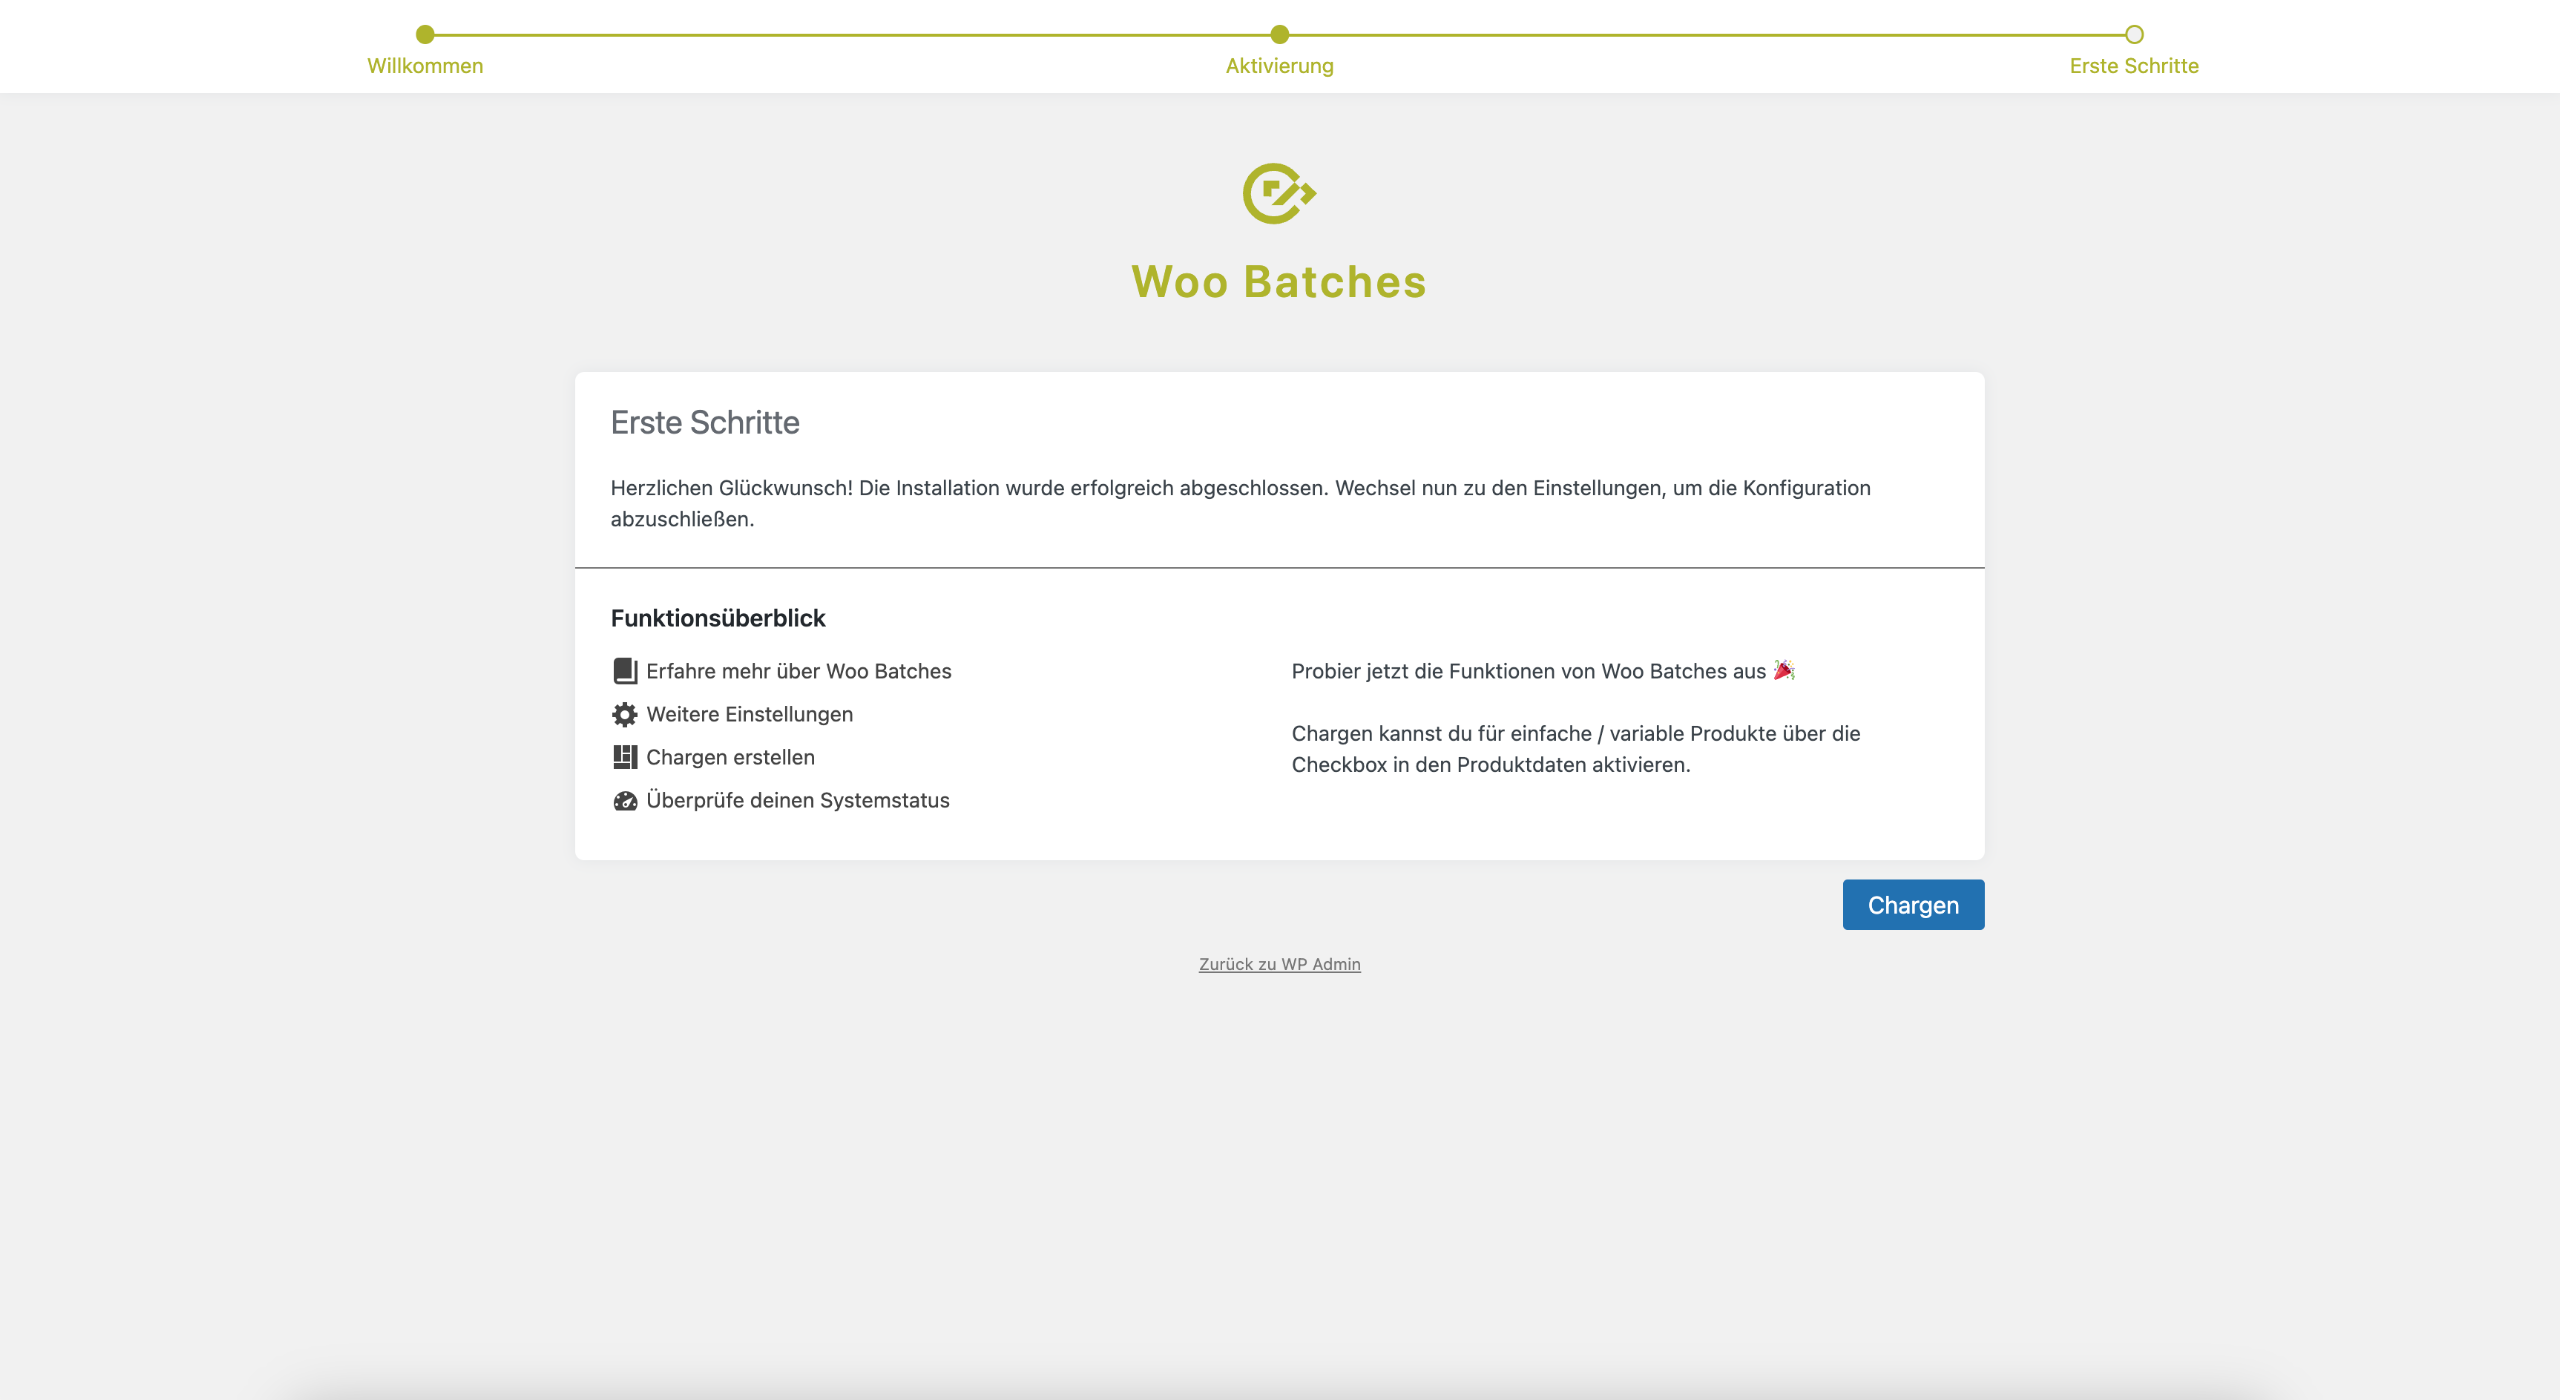Viewport: 2560px width, 1400px height.
Task: Click the Erste Schritte hollow progress dot
Action: (2134, 35)
